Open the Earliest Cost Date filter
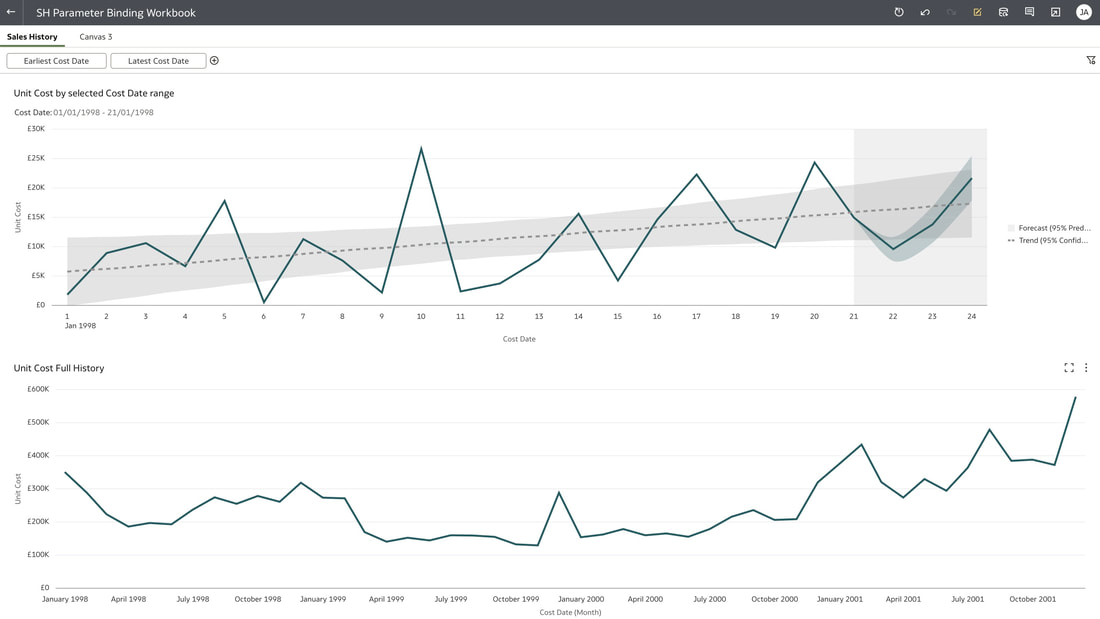Screen dimensions: 1100x619 (56, 61)
